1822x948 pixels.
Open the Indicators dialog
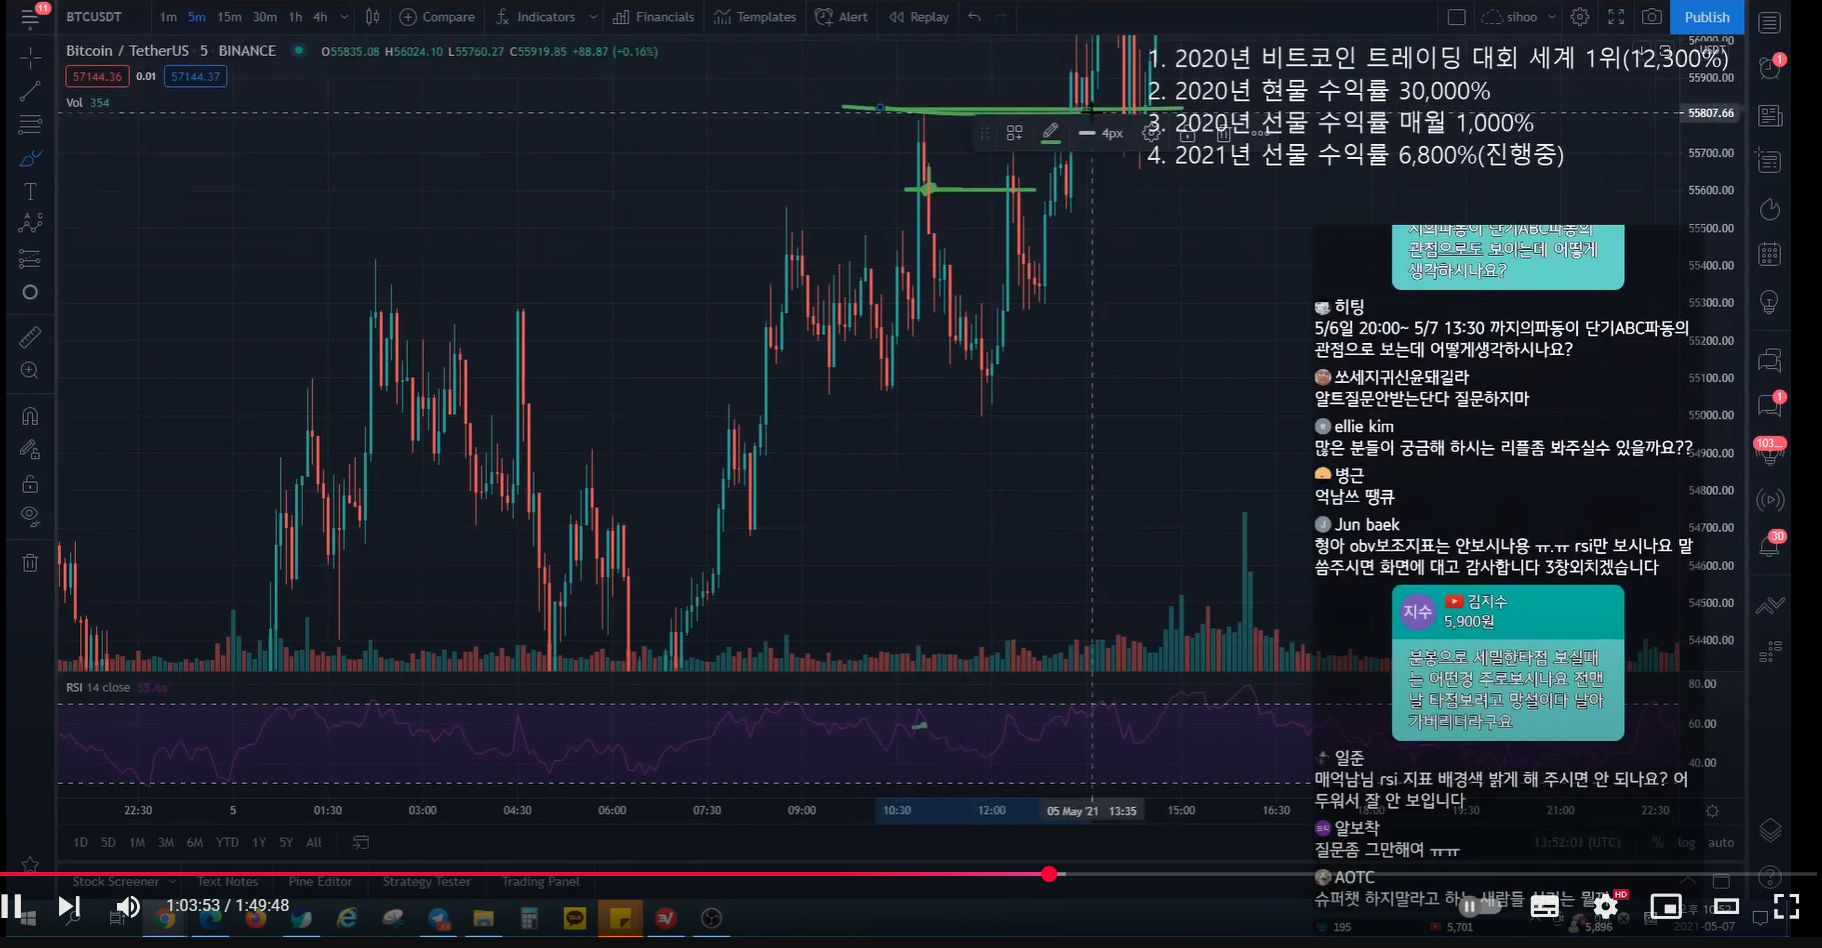pyautogui.click(x=536, y=17)
